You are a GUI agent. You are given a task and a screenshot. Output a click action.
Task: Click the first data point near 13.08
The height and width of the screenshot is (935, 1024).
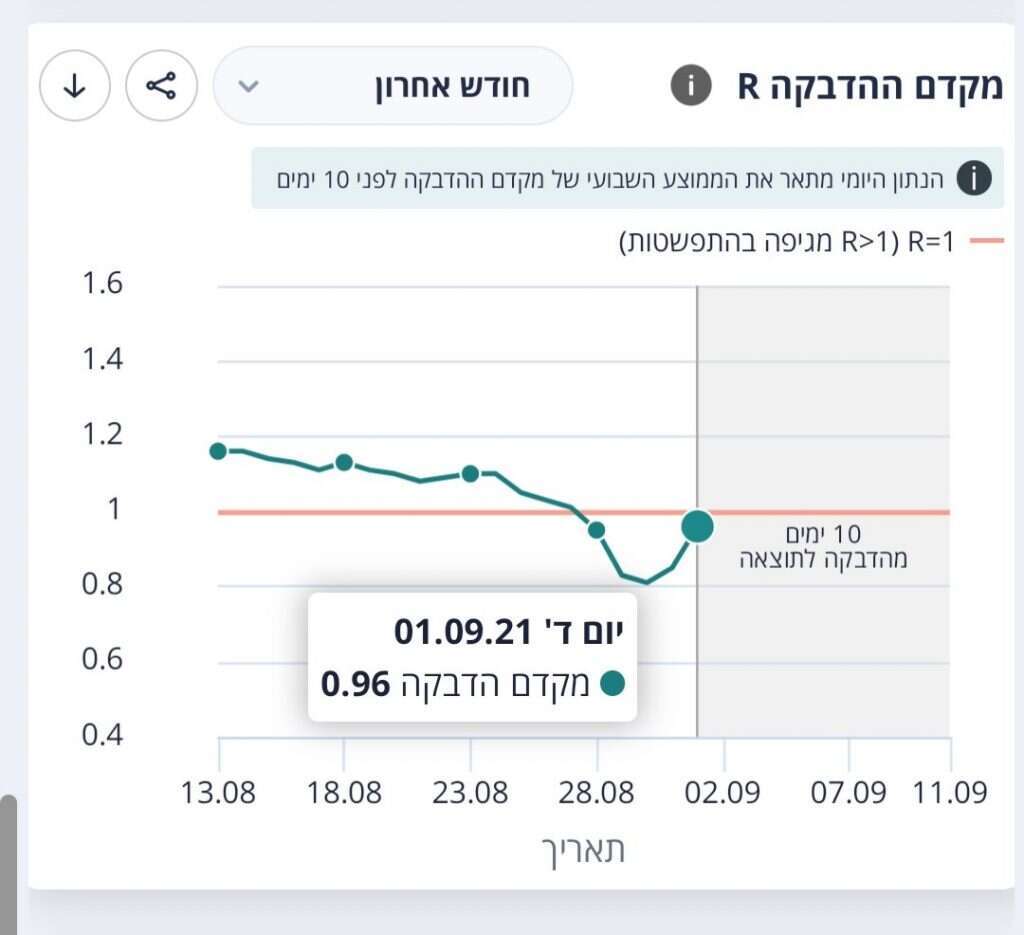click(x=218, y=450)
